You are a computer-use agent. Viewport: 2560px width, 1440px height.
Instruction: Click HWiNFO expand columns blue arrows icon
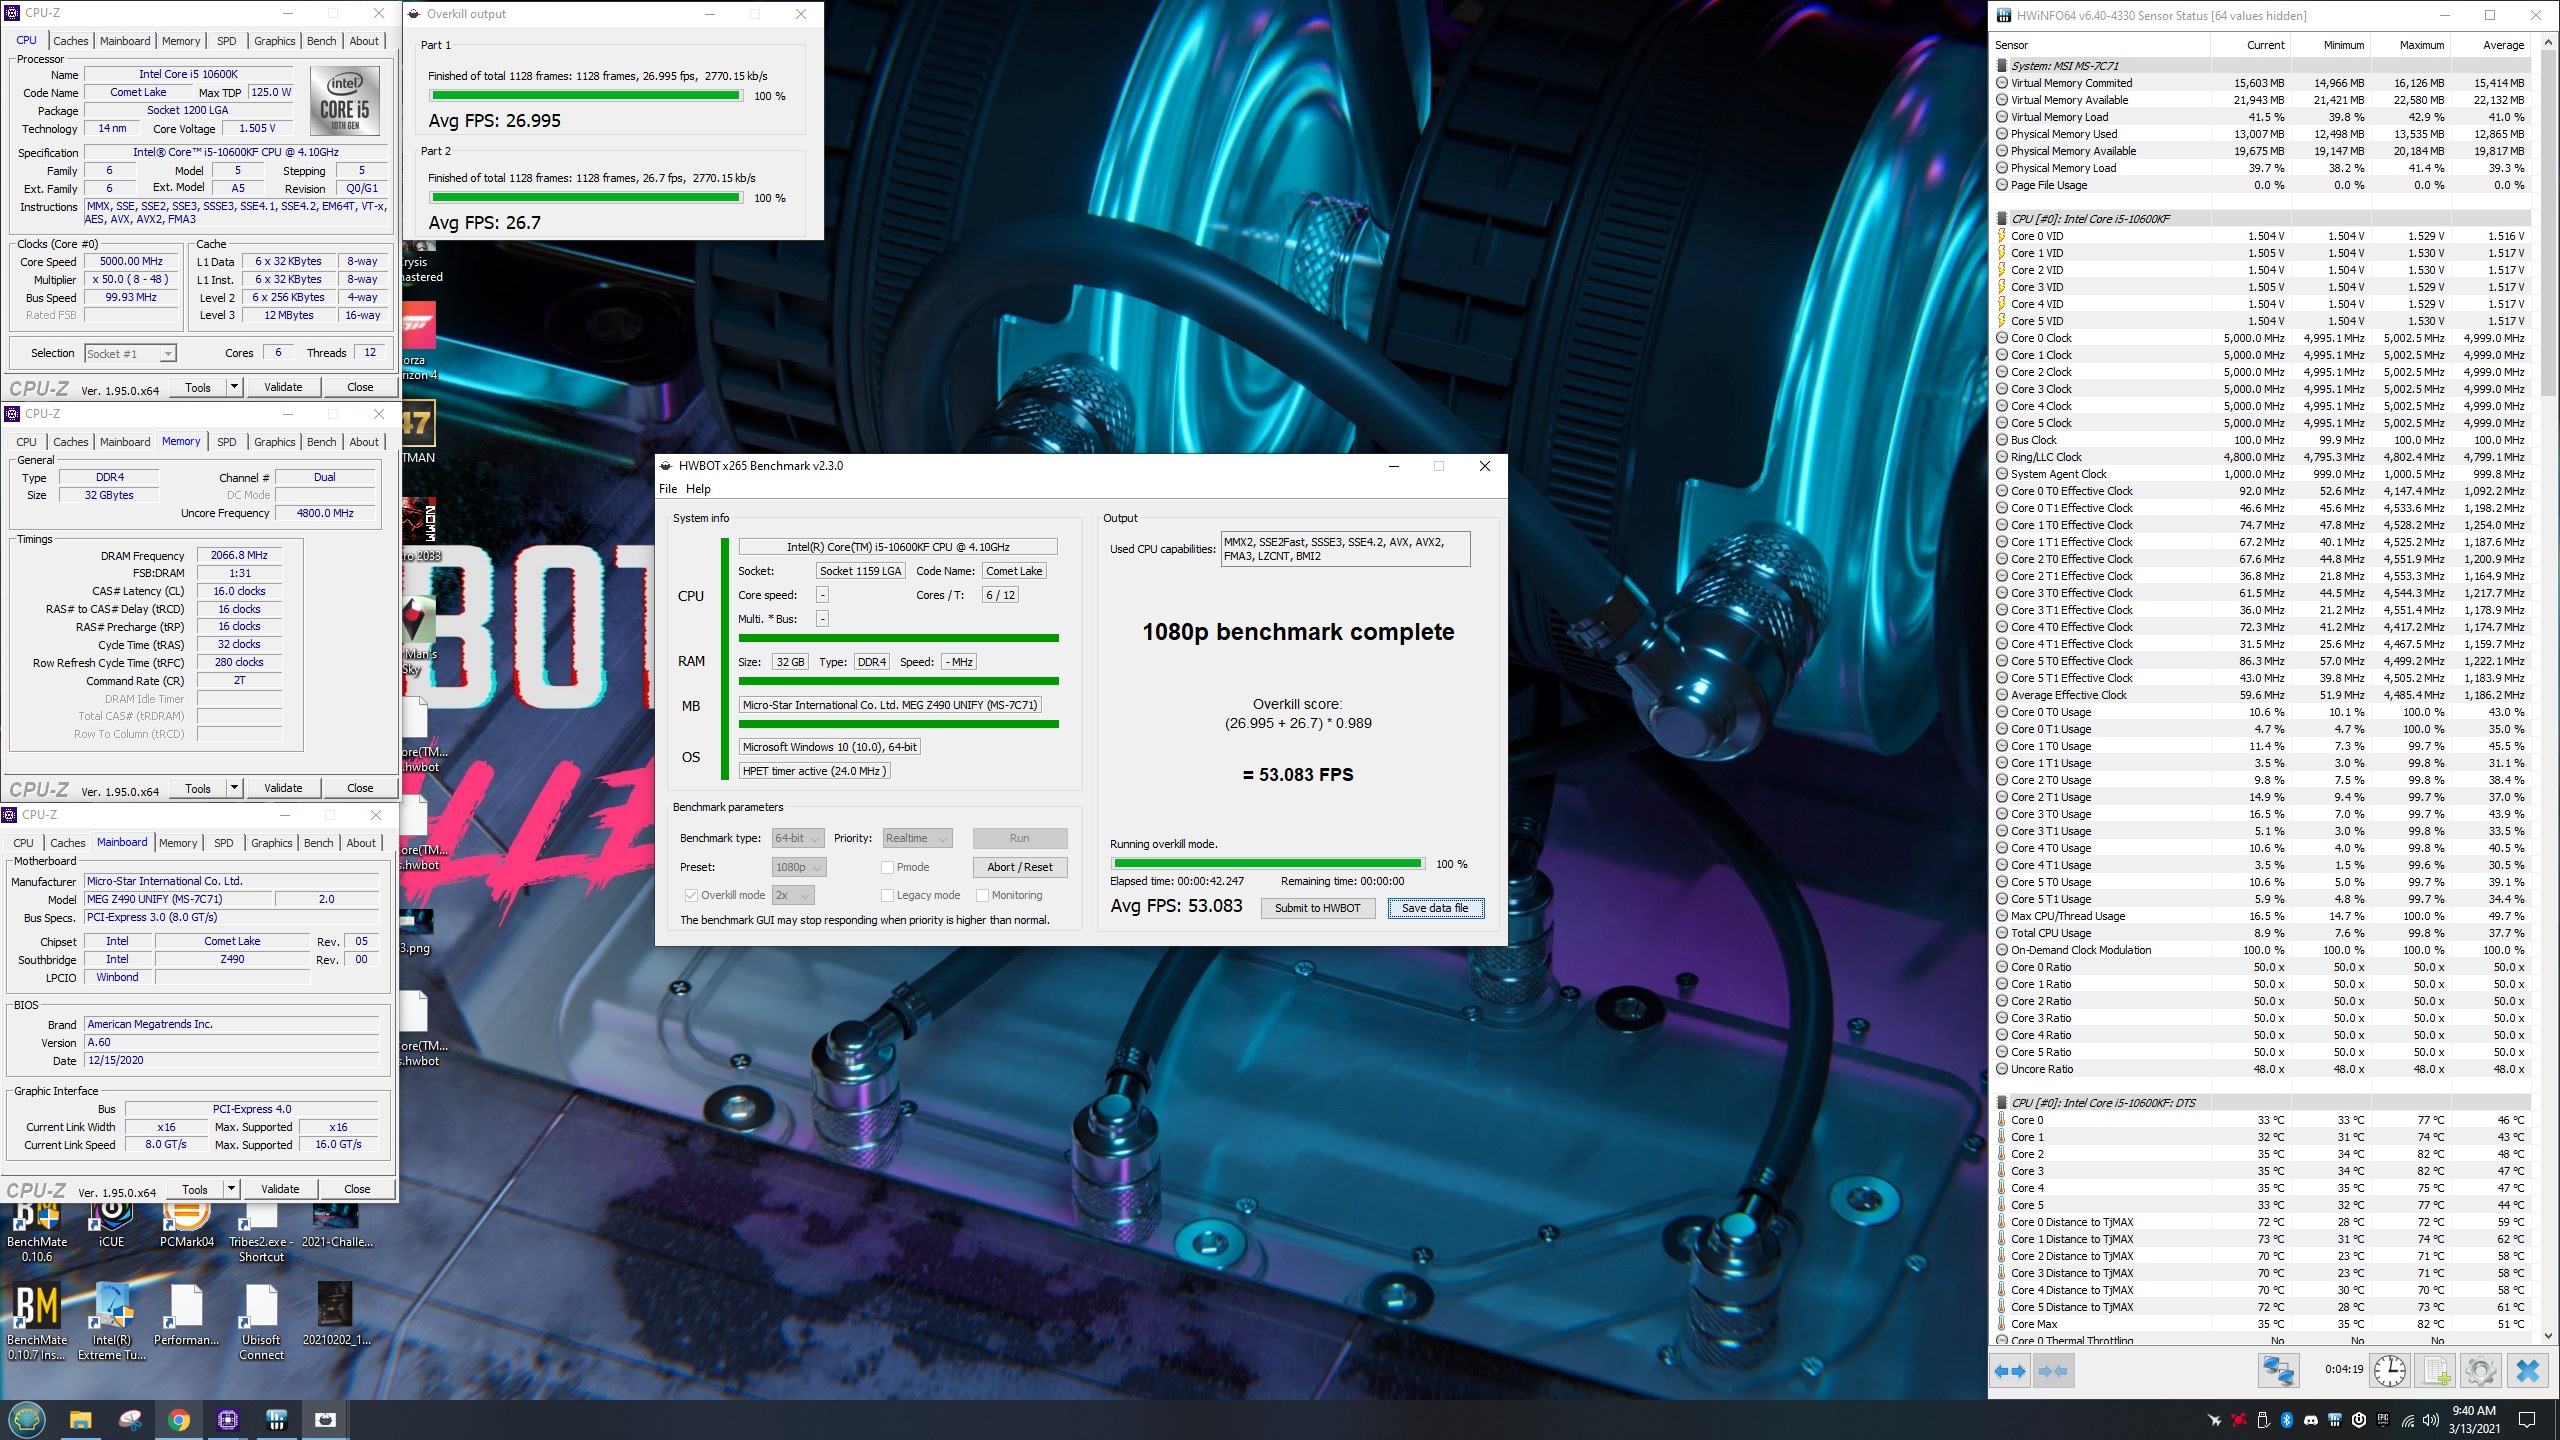coord(2010,1371)
